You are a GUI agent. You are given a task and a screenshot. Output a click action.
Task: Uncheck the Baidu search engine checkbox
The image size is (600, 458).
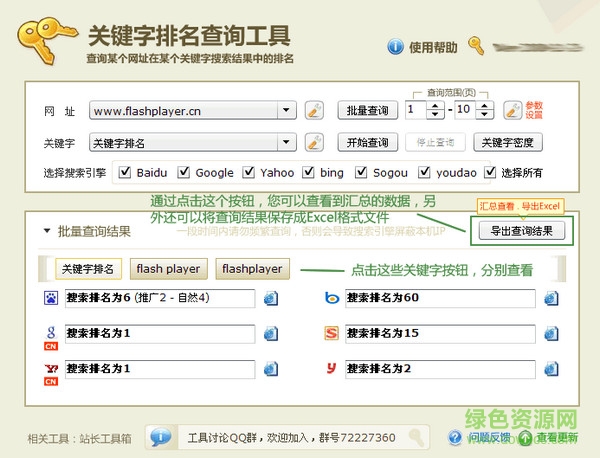point(125,173)
